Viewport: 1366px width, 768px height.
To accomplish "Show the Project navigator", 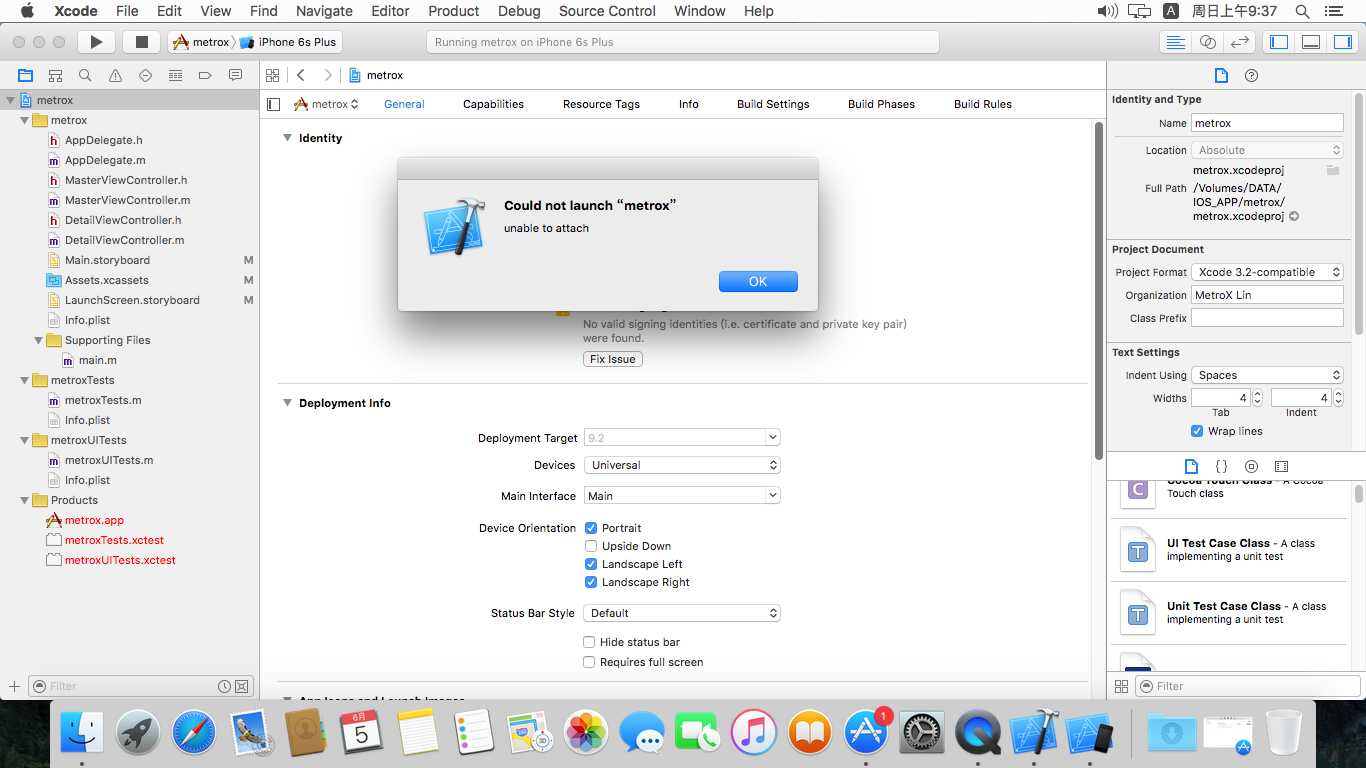I will tap(25, 75).
